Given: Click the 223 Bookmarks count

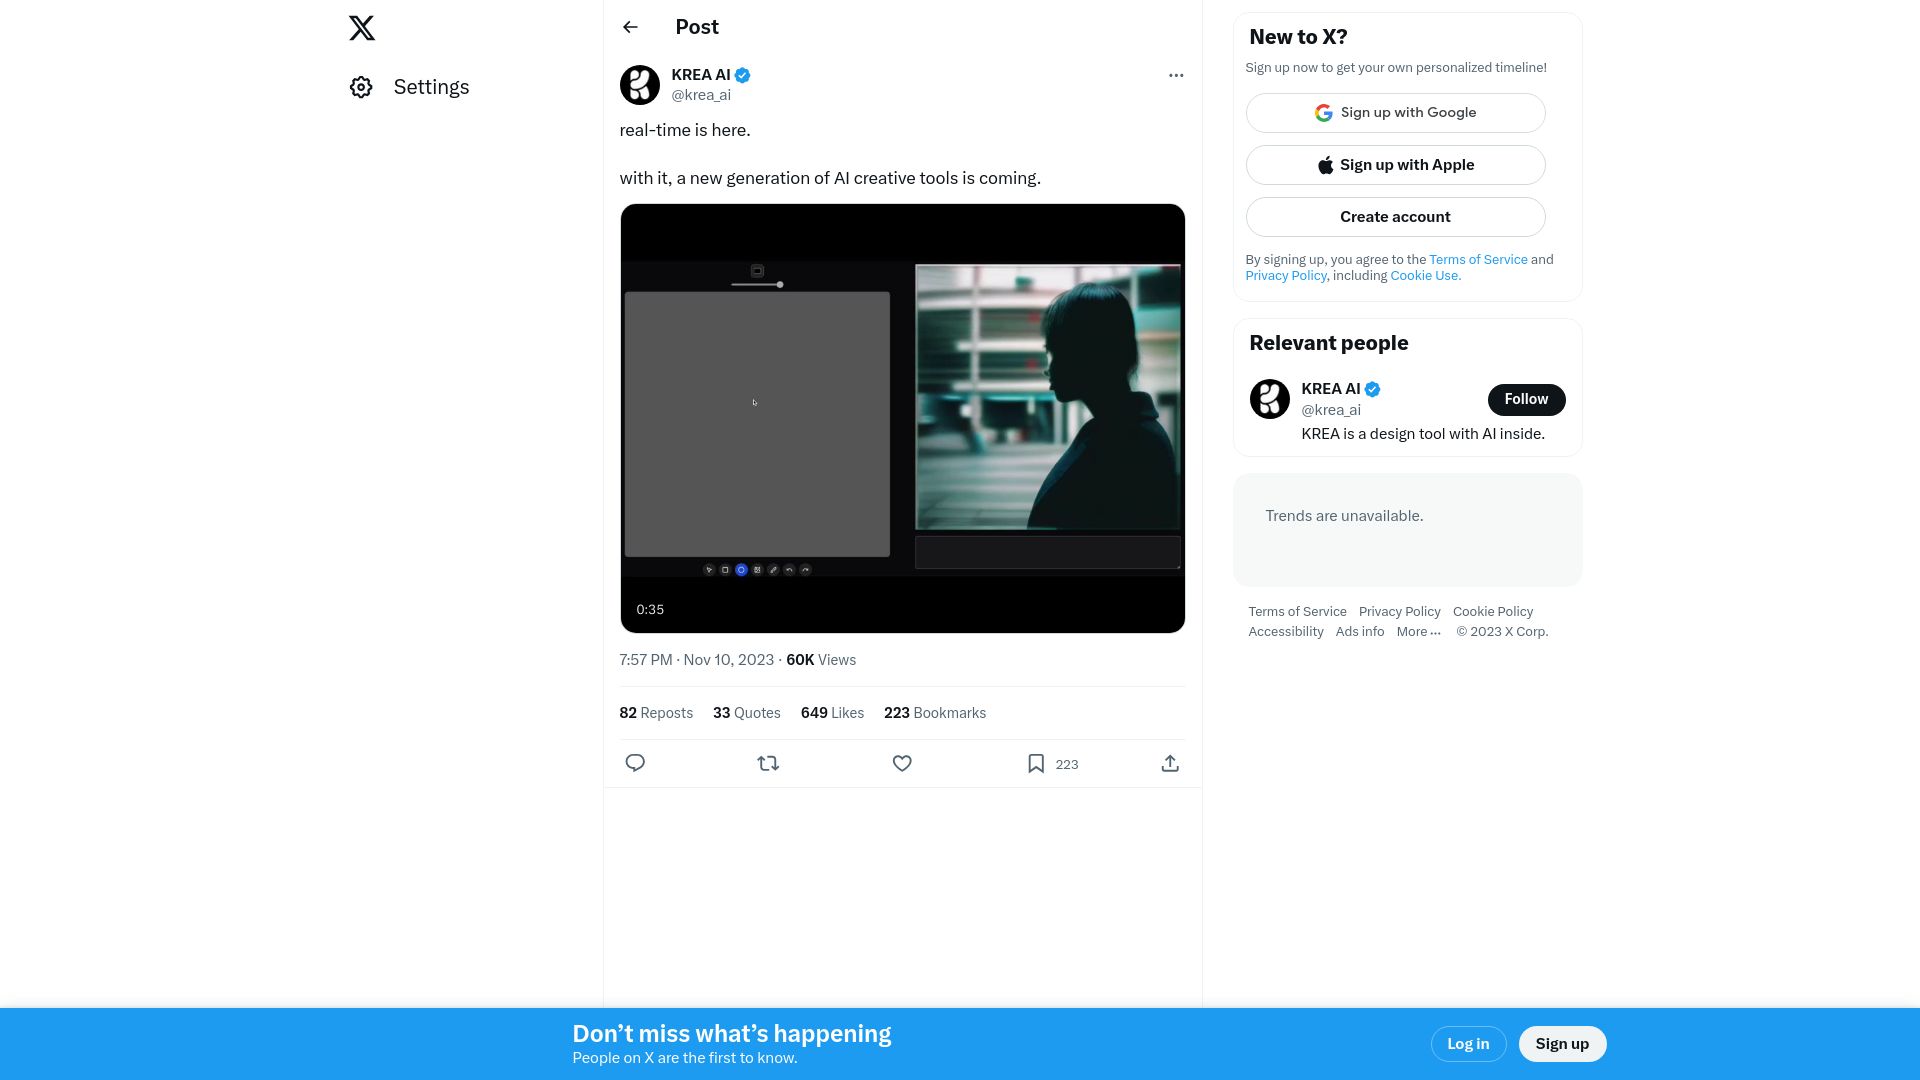Looking at the screenshot, I should pyautogui.click(x=935, y=713).
